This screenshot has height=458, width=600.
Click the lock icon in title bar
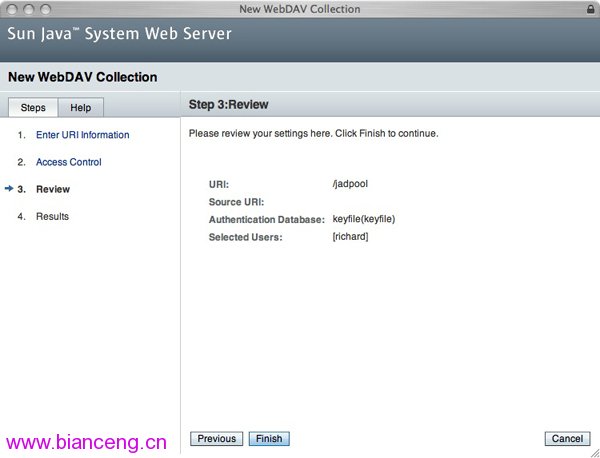(590, 9)
